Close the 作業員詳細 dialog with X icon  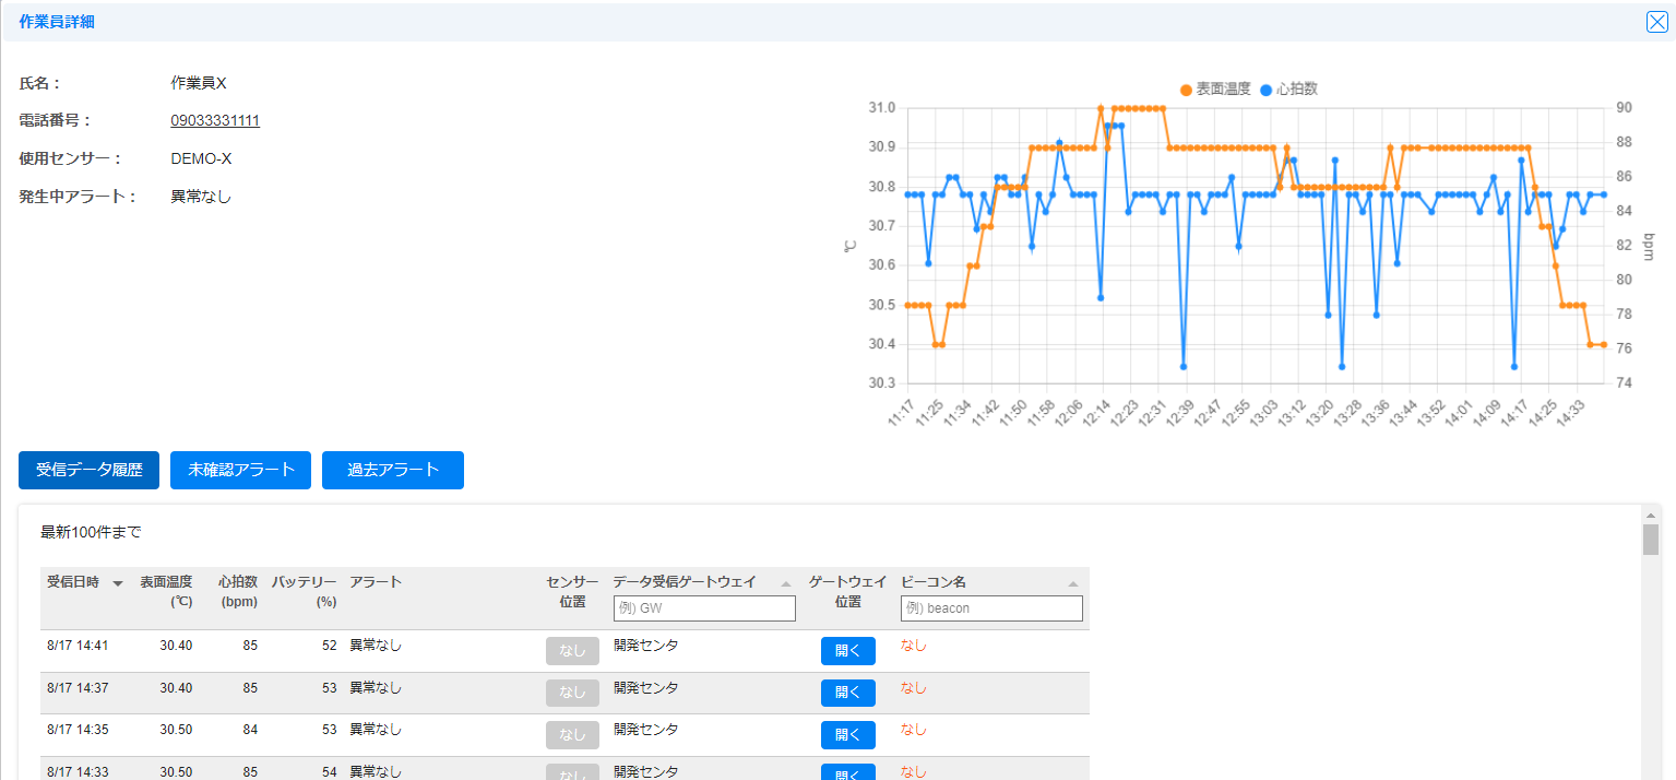[x=1657, y=22]
